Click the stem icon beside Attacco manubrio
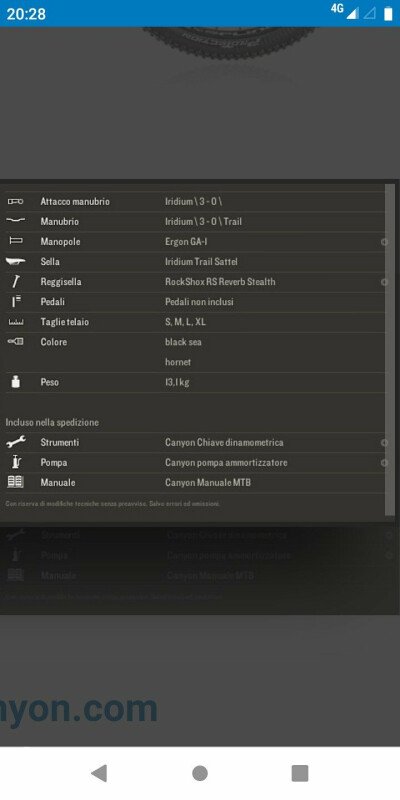The width and height of the screenshot is (400, 800). click(15, 202)
